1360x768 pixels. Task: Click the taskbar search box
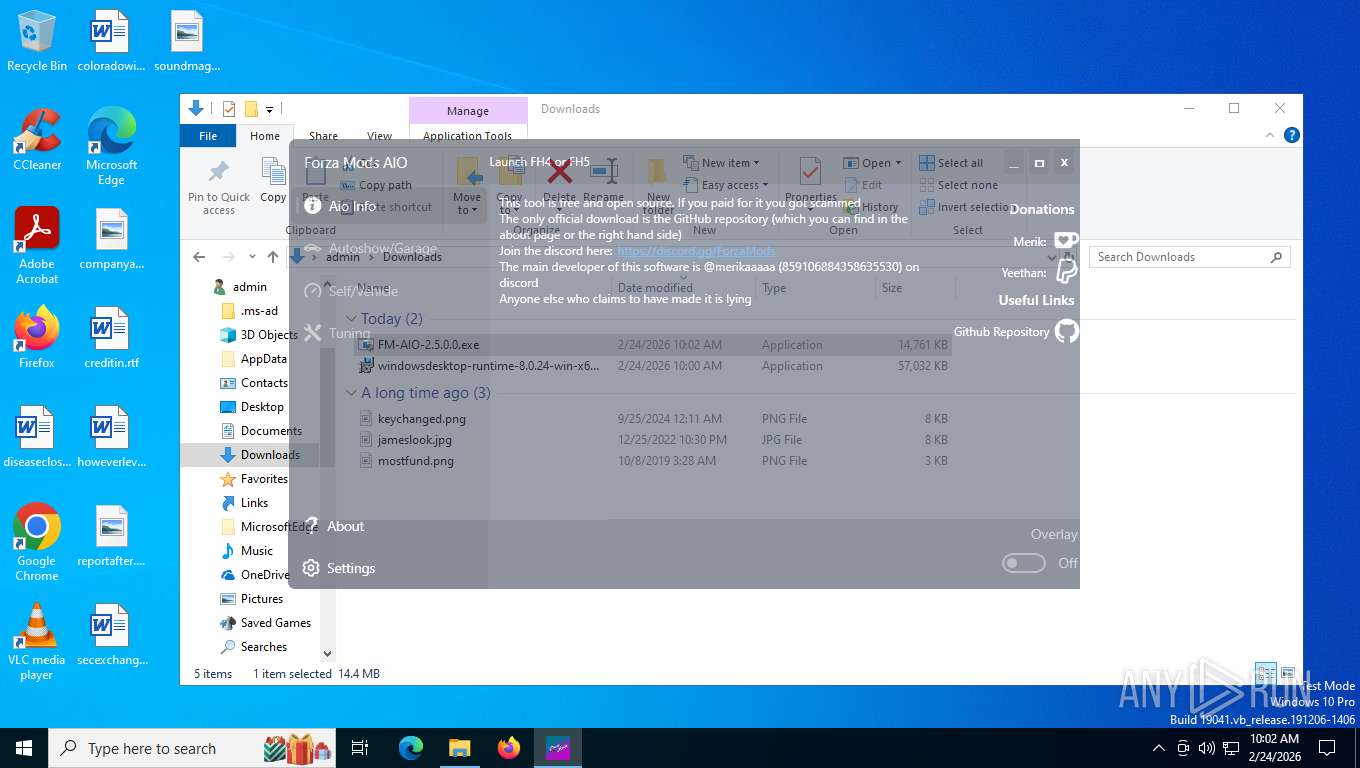point(193,748)
